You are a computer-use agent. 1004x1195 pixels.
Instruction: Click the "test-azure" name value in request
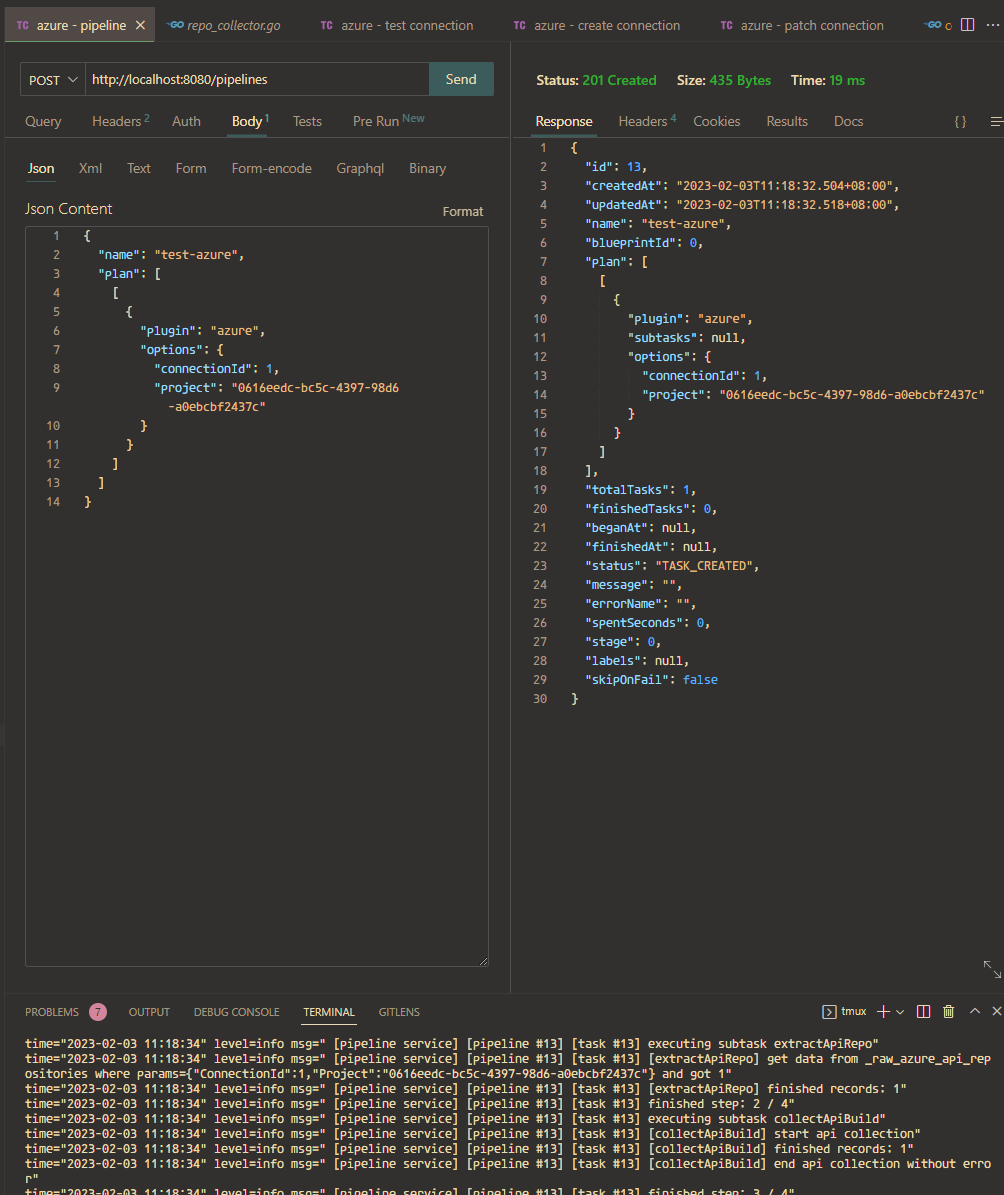coord(196,255)
